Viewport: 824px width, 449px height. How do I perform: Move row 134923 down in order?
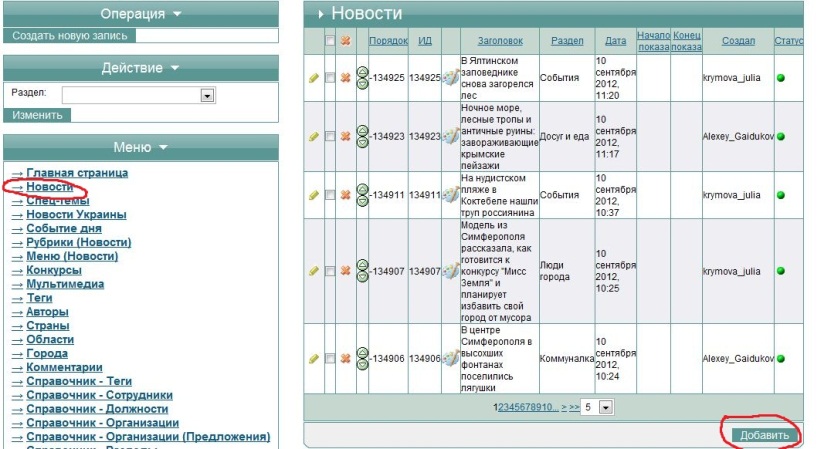coord(363,142)
